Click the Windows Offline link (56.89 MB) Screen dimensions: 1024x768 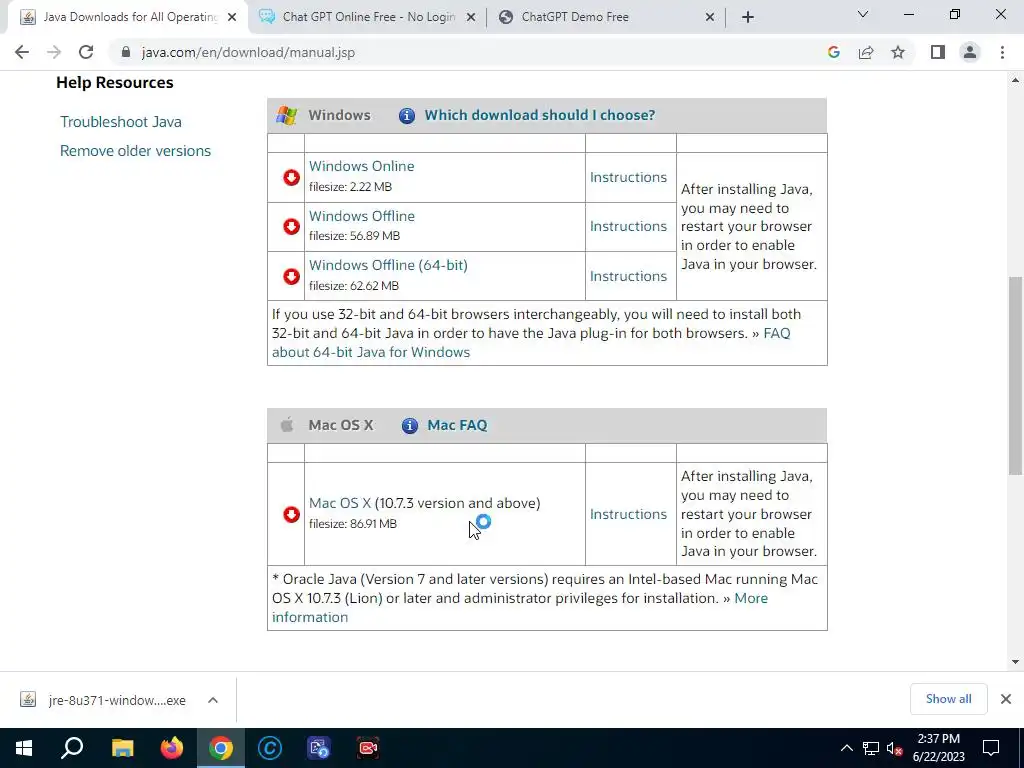click(x=361, y=216)
